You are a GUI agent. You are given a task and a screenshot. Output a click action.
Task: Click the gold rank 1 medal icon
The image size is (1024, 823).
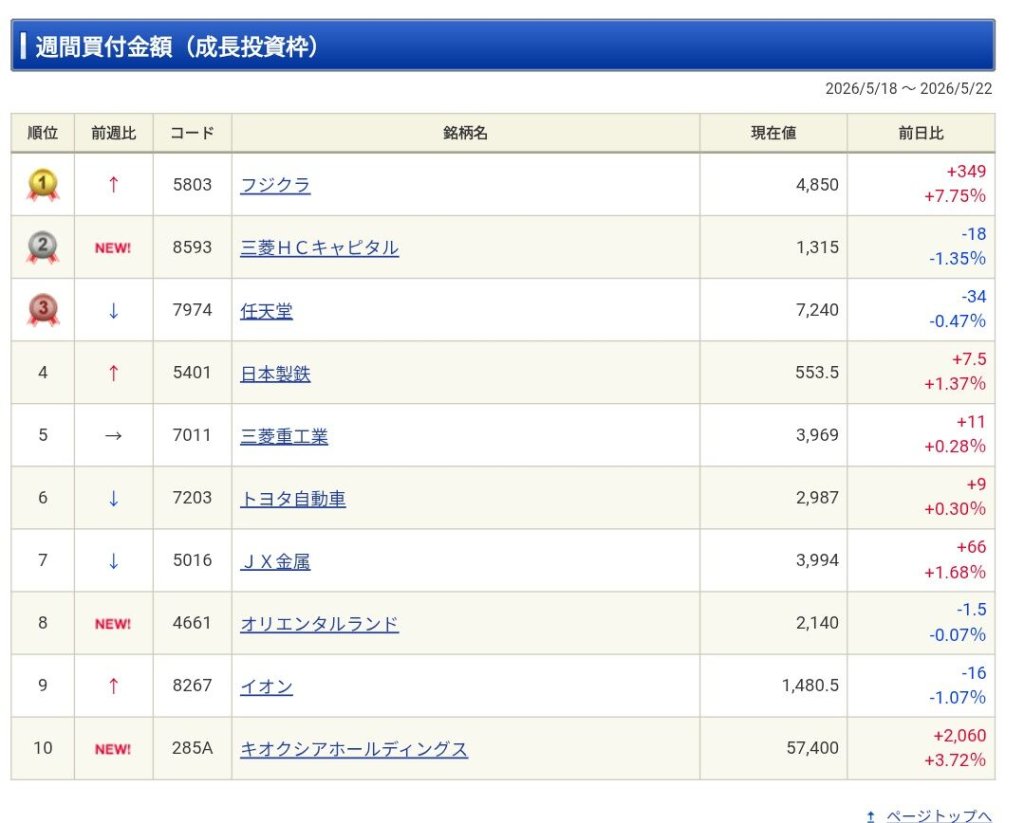(42, 185)
